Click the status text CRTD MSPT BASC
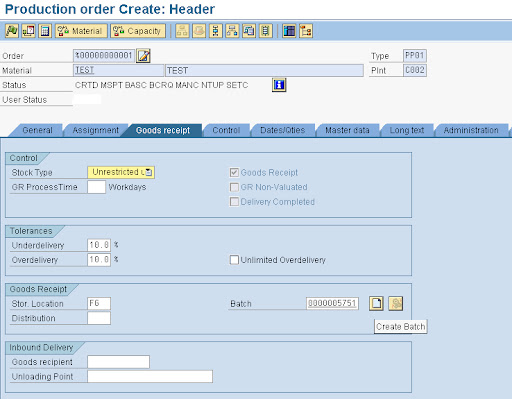Screen dimensions: 512x399 (110, 85)
